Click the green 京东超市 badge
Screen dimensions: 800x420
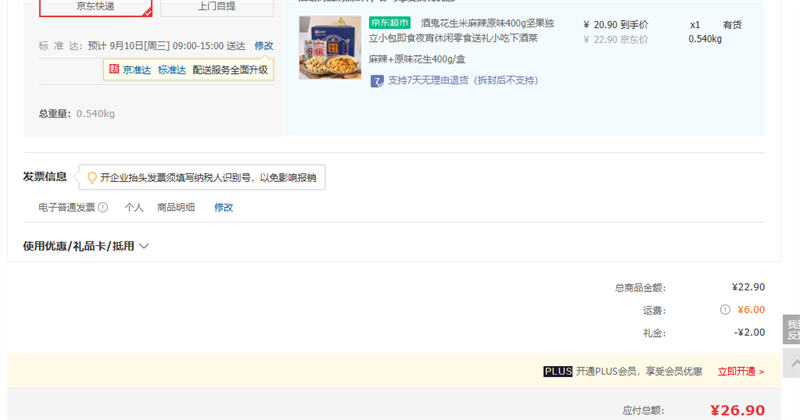click(x=389, y=22)
